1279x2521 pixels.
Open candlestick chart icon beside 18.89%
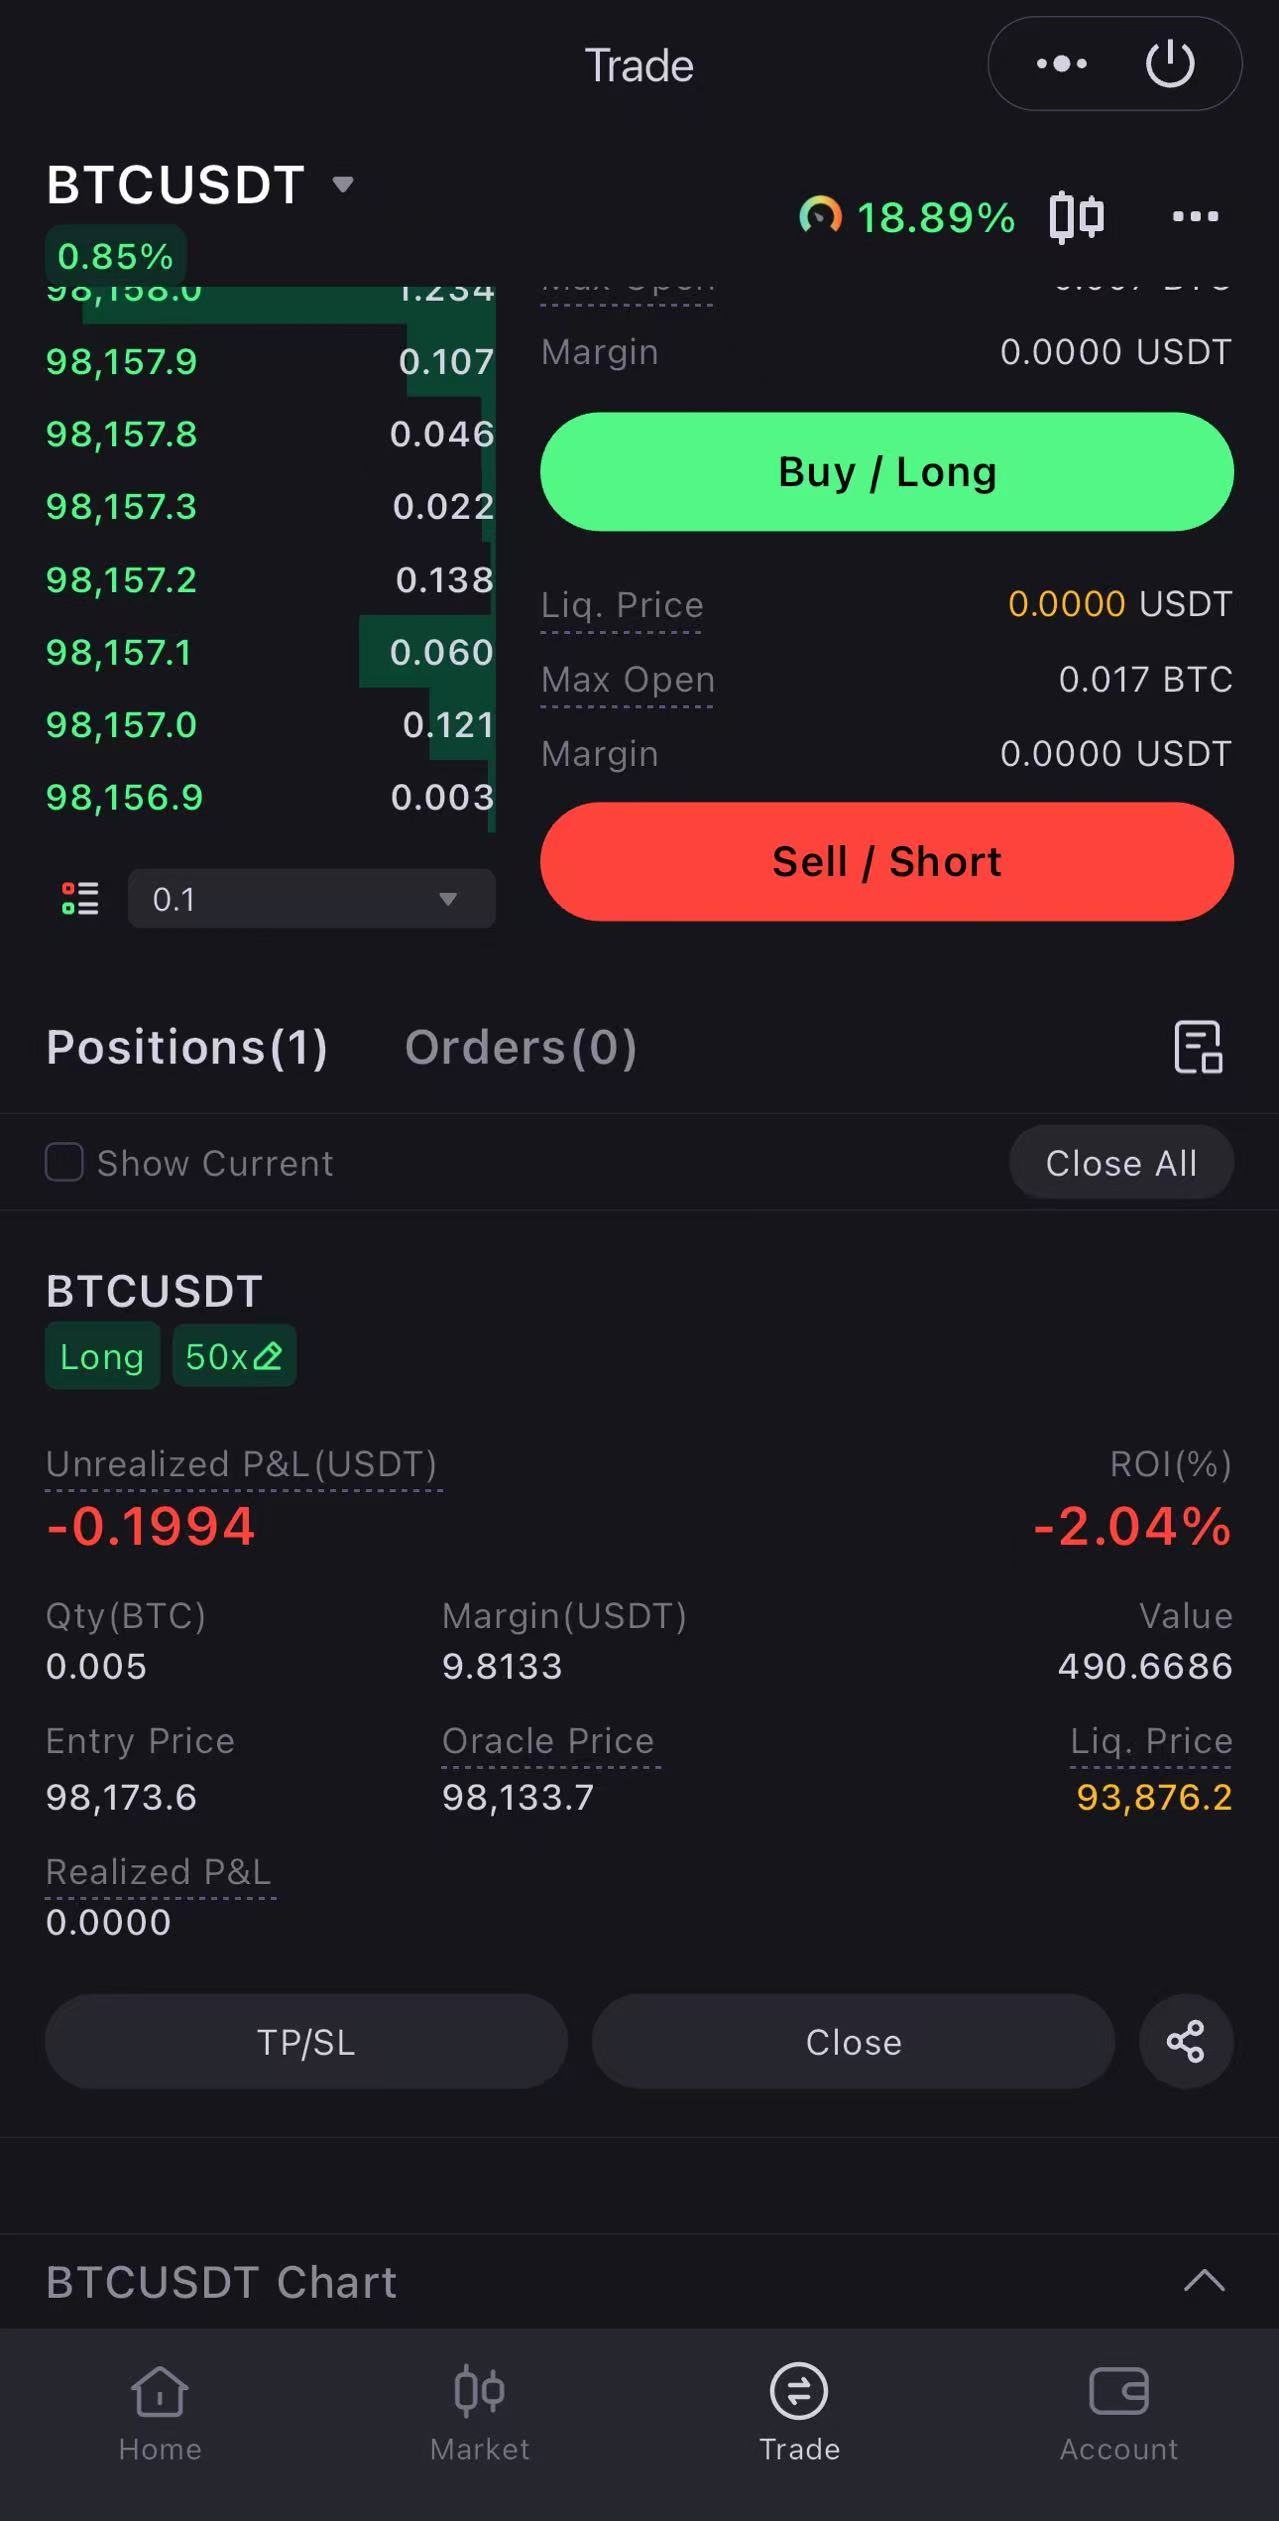coord(1076,216)
